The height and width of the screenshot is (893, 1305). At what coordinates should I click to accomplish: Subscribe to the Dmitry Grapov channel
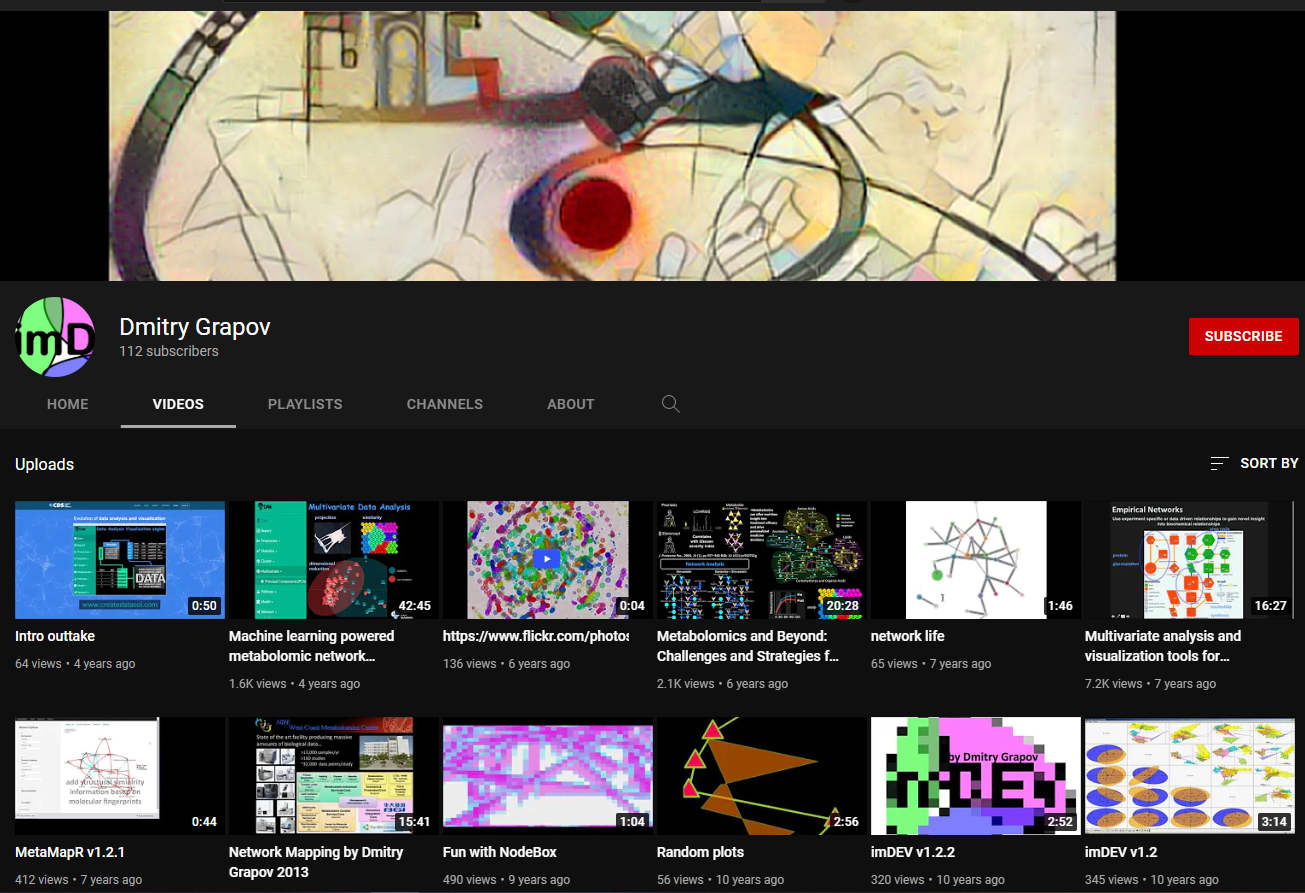point(1243,336)
